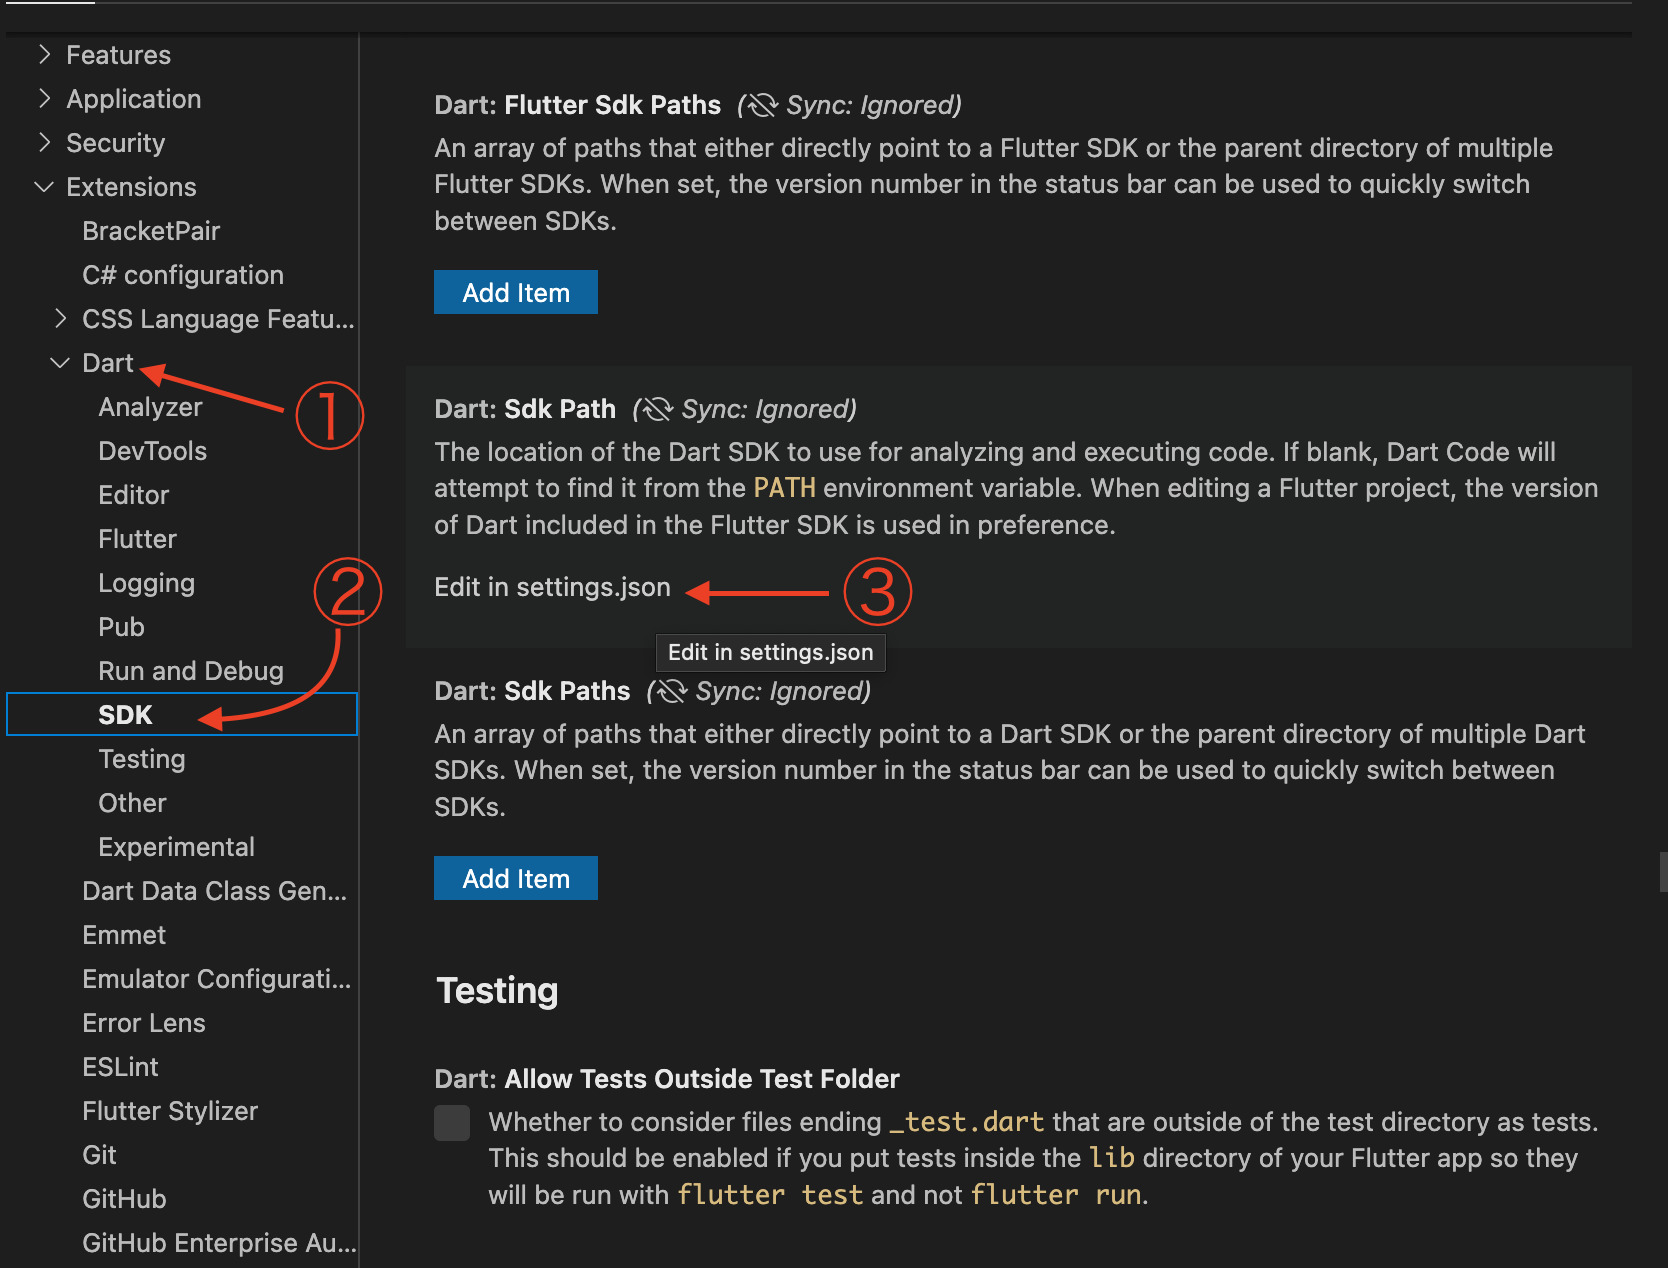Select the Git settings entry

[x=98, y=1154]
